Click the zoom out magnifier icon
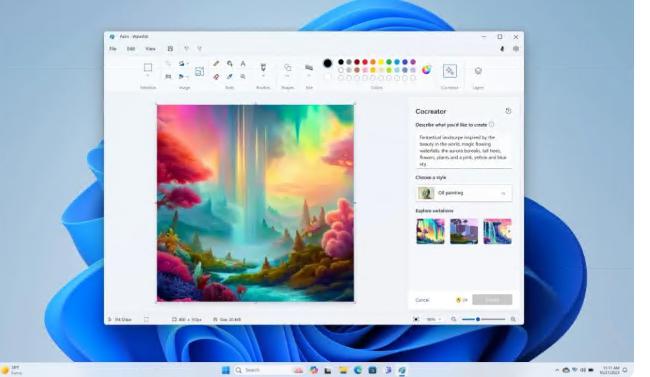 [454, 319]
